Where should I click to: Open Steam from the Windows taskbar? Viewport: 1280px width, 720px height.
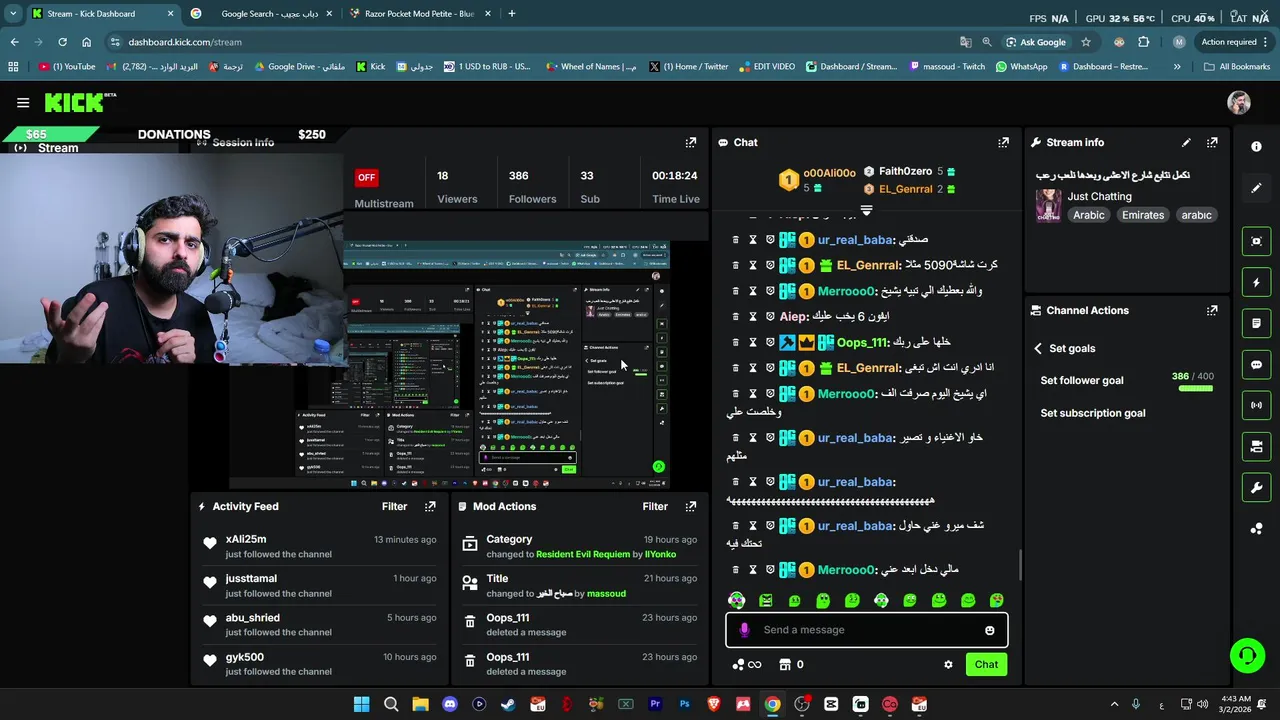coord(508,705)
